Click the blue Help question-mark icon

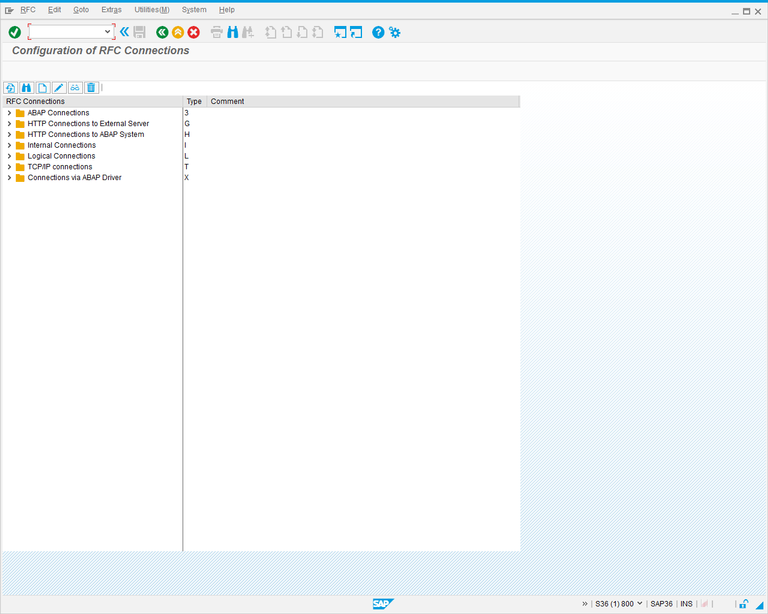pyautogui.click(x=378, y=32)
